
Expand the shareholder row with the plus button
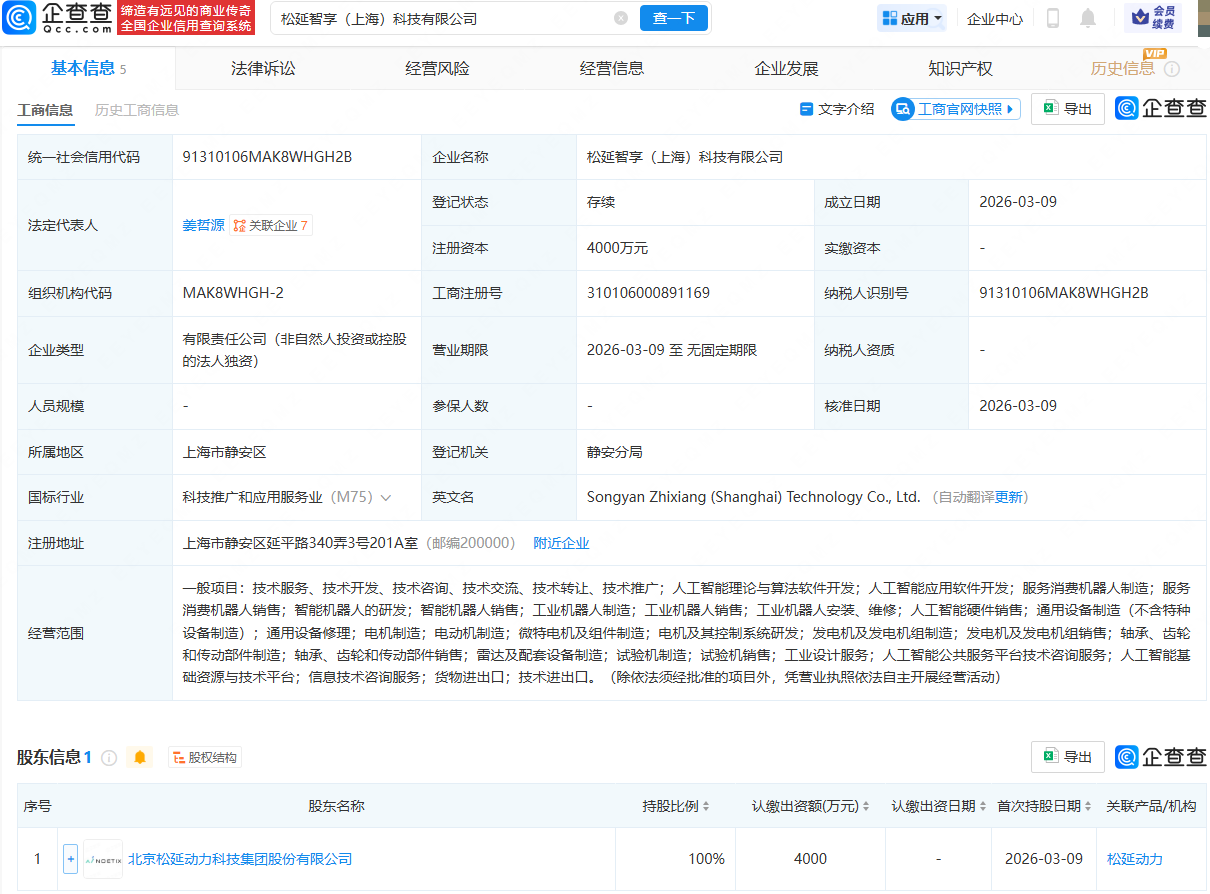pos(70,858)
